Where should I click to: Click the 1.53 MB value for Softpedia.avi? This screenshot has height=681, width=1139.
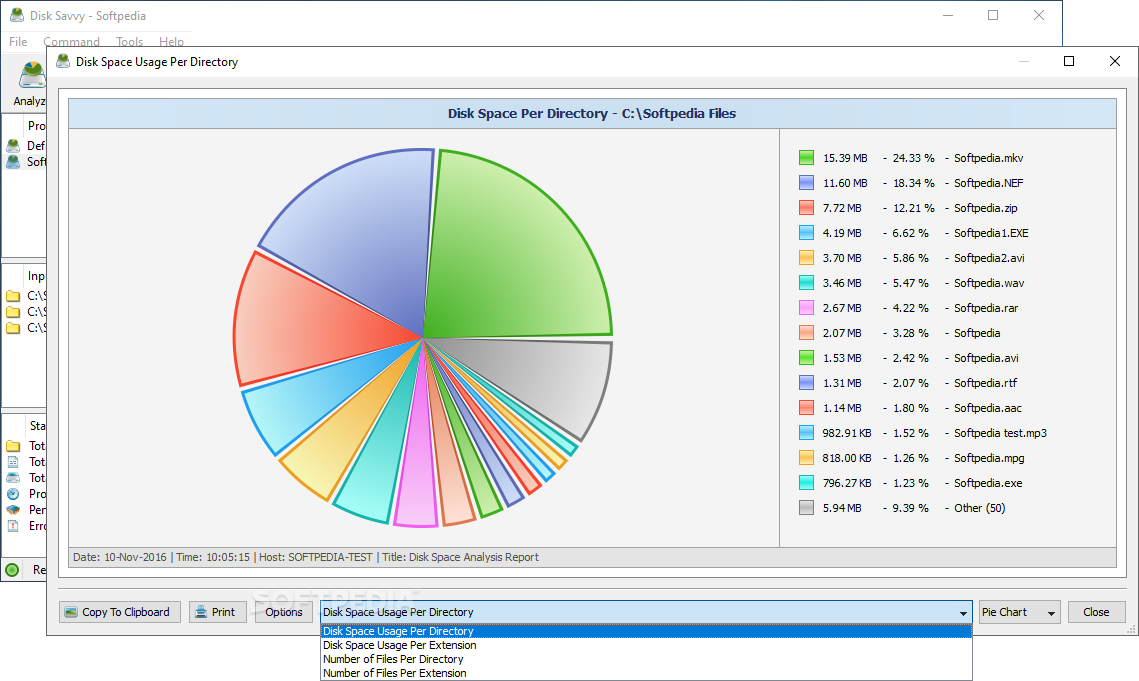point(842,358)
